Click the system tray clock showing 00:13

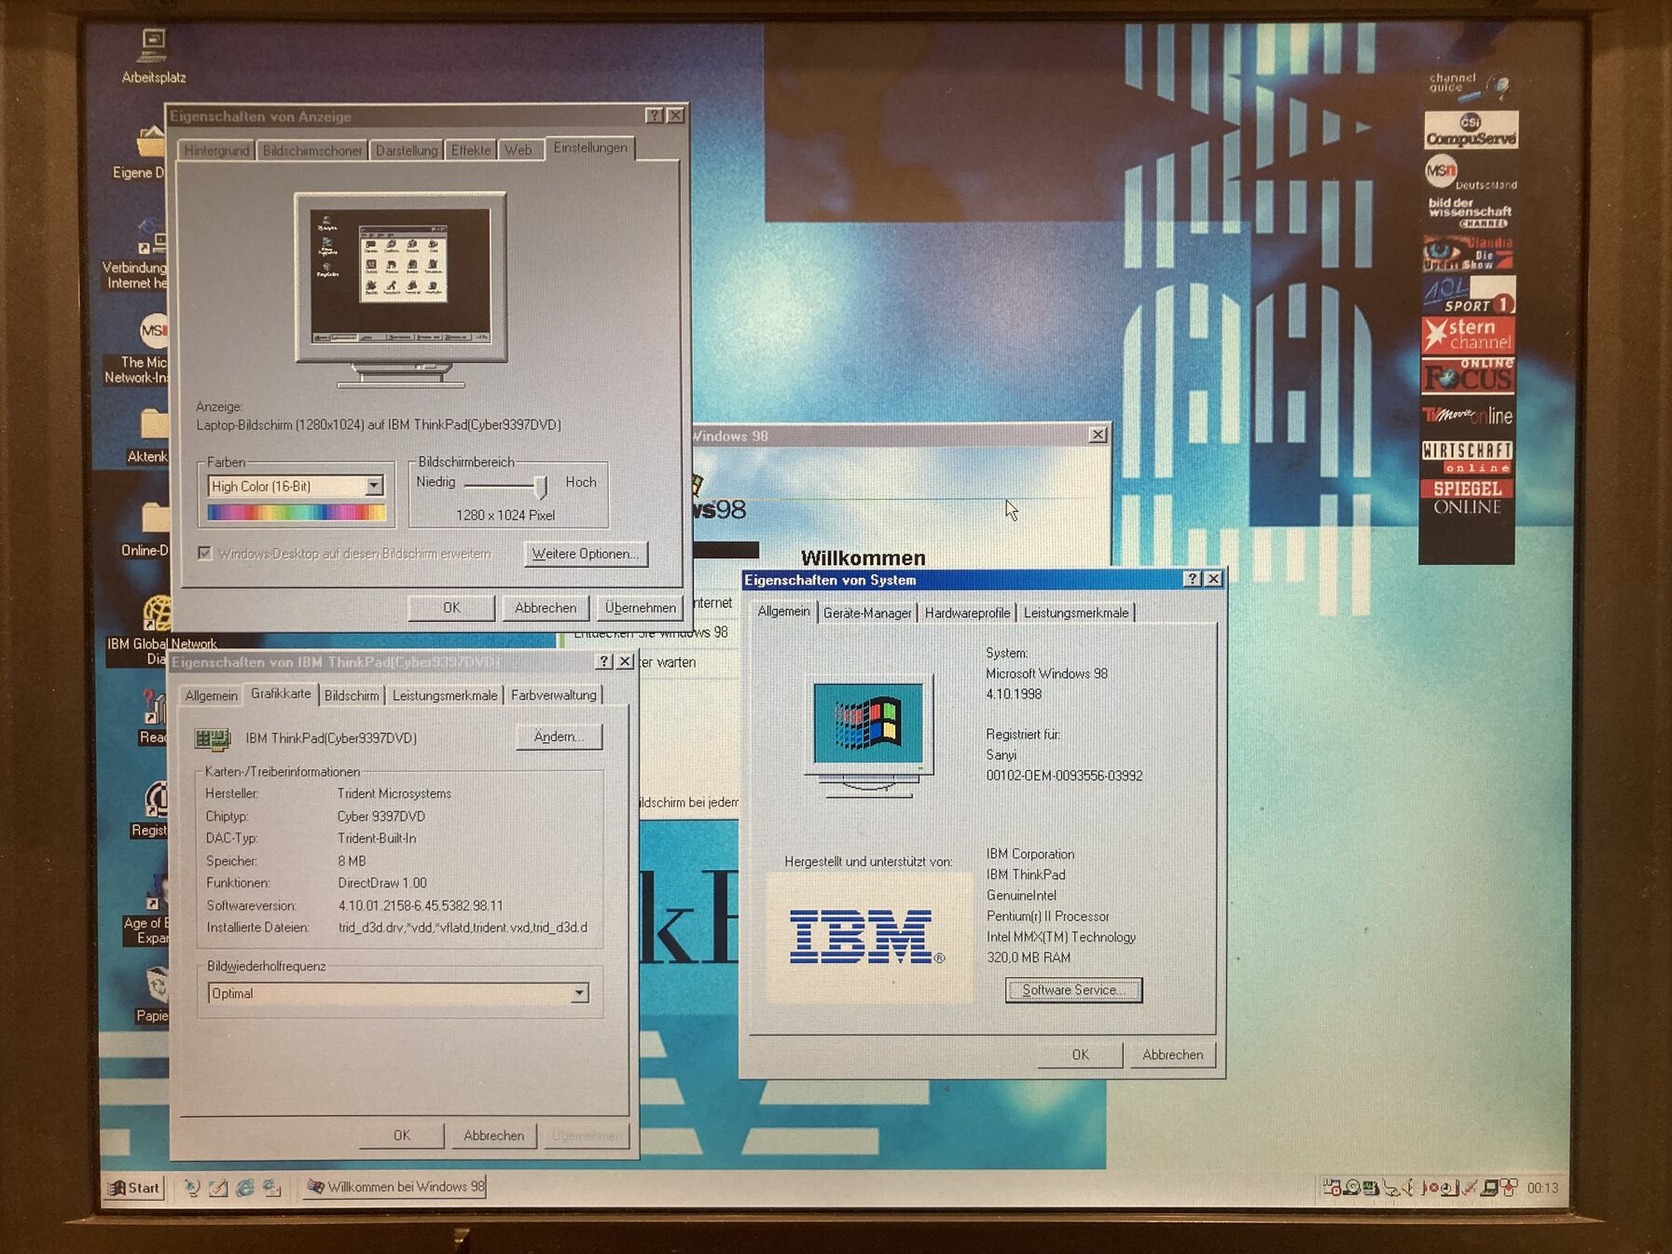[1543, 1188]
